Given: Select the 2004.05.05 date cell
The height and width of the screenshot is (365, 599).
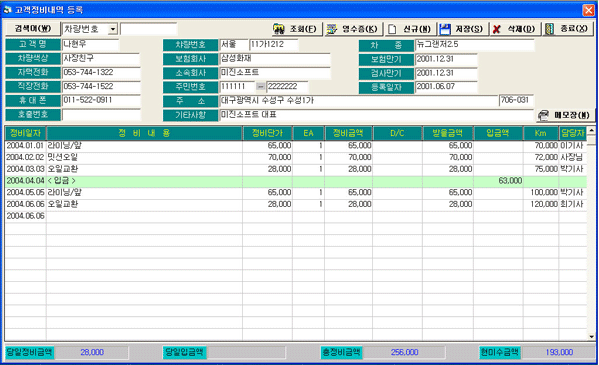Looking at the screenshot, I should tap(26, 193).
